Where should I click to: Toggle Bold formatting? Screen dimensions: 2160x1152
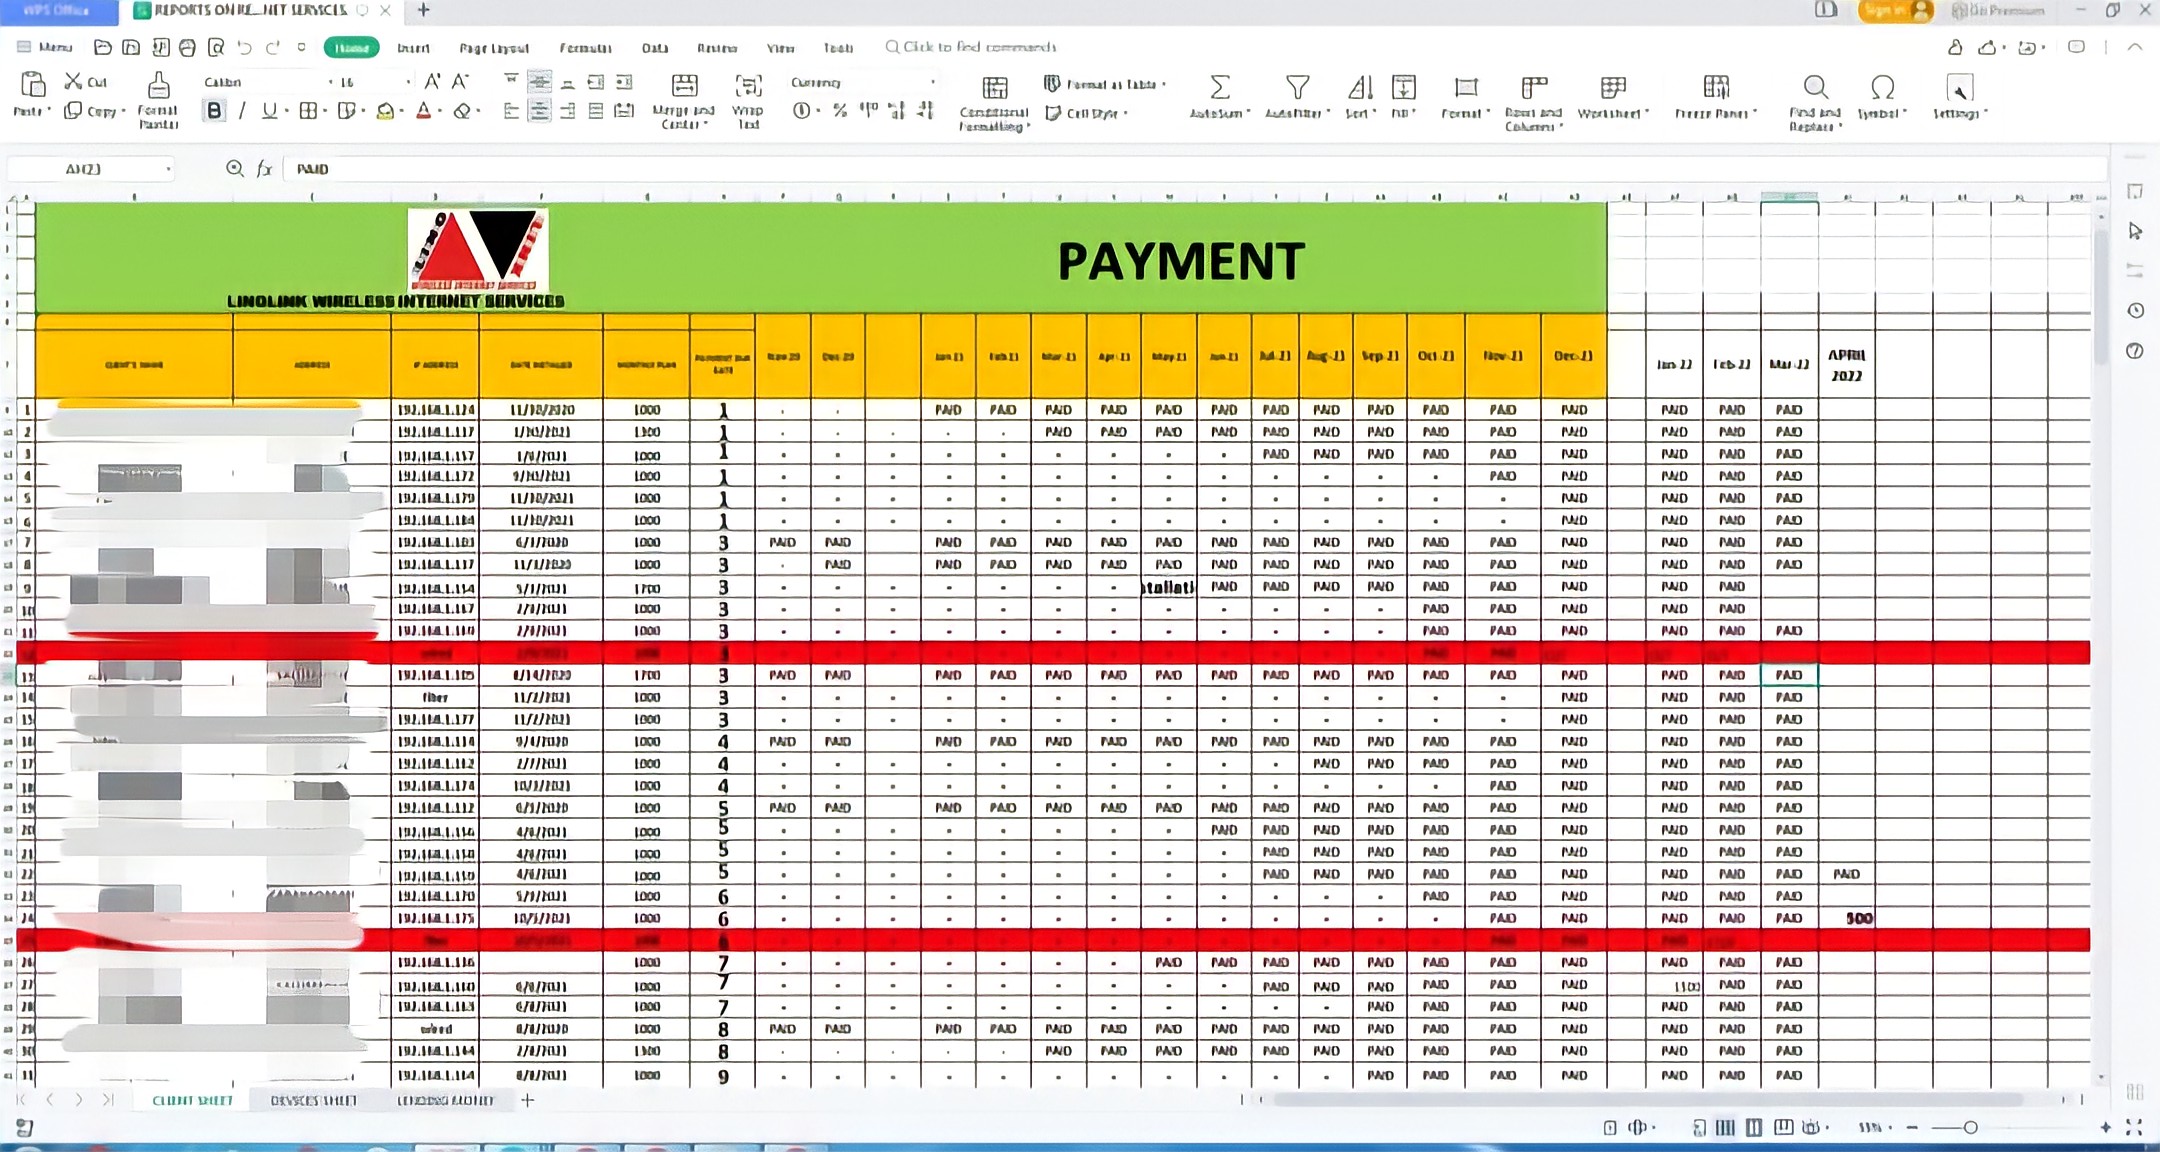[x=214, y=111]
